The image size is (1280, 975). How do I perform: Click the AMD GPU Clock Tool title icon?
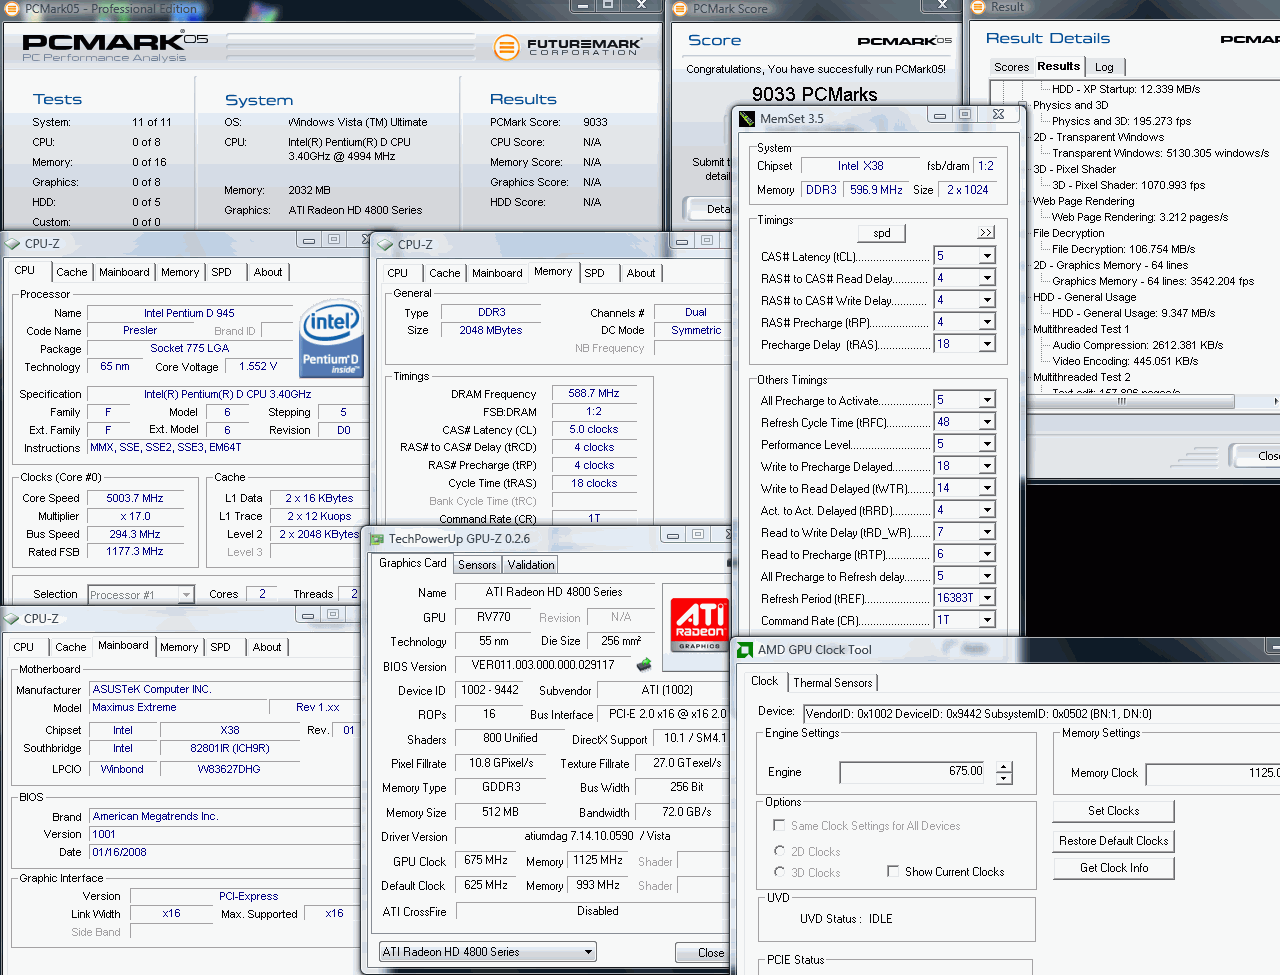745,649
